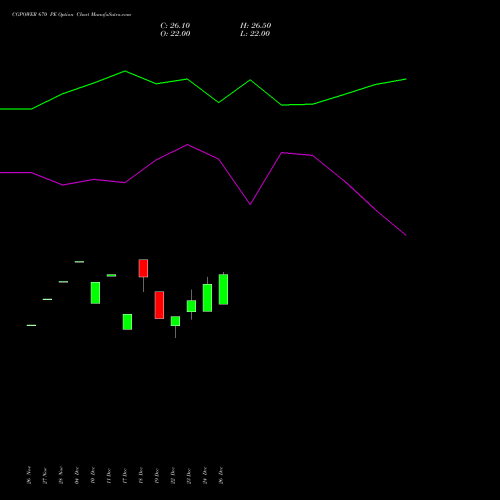Click the low value L: 22.00

click(x=255, y=34)
